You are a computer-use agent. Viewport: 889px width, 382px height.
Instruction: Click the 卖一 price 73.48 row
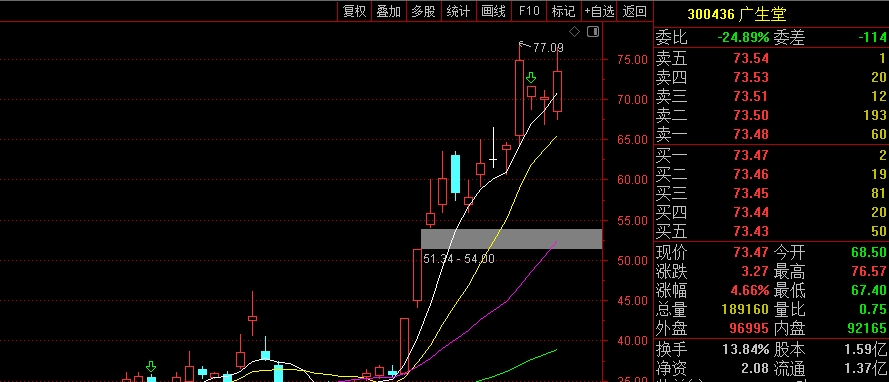coord(771,134)
